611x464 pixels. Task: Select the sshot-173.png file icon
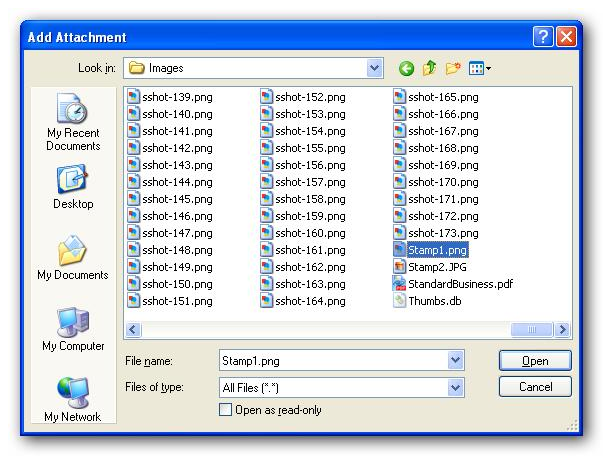[399, 233]
